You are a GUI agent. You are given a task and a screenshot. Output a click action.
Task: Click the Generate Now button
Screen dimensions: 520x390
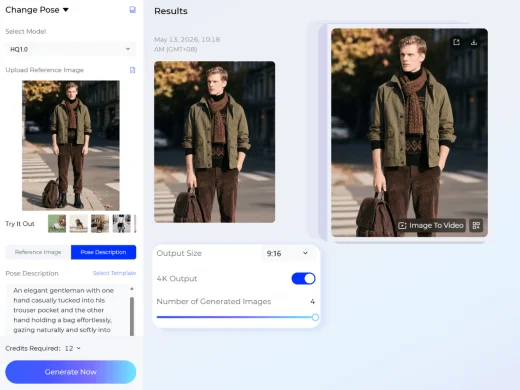[x=71, y=372]
